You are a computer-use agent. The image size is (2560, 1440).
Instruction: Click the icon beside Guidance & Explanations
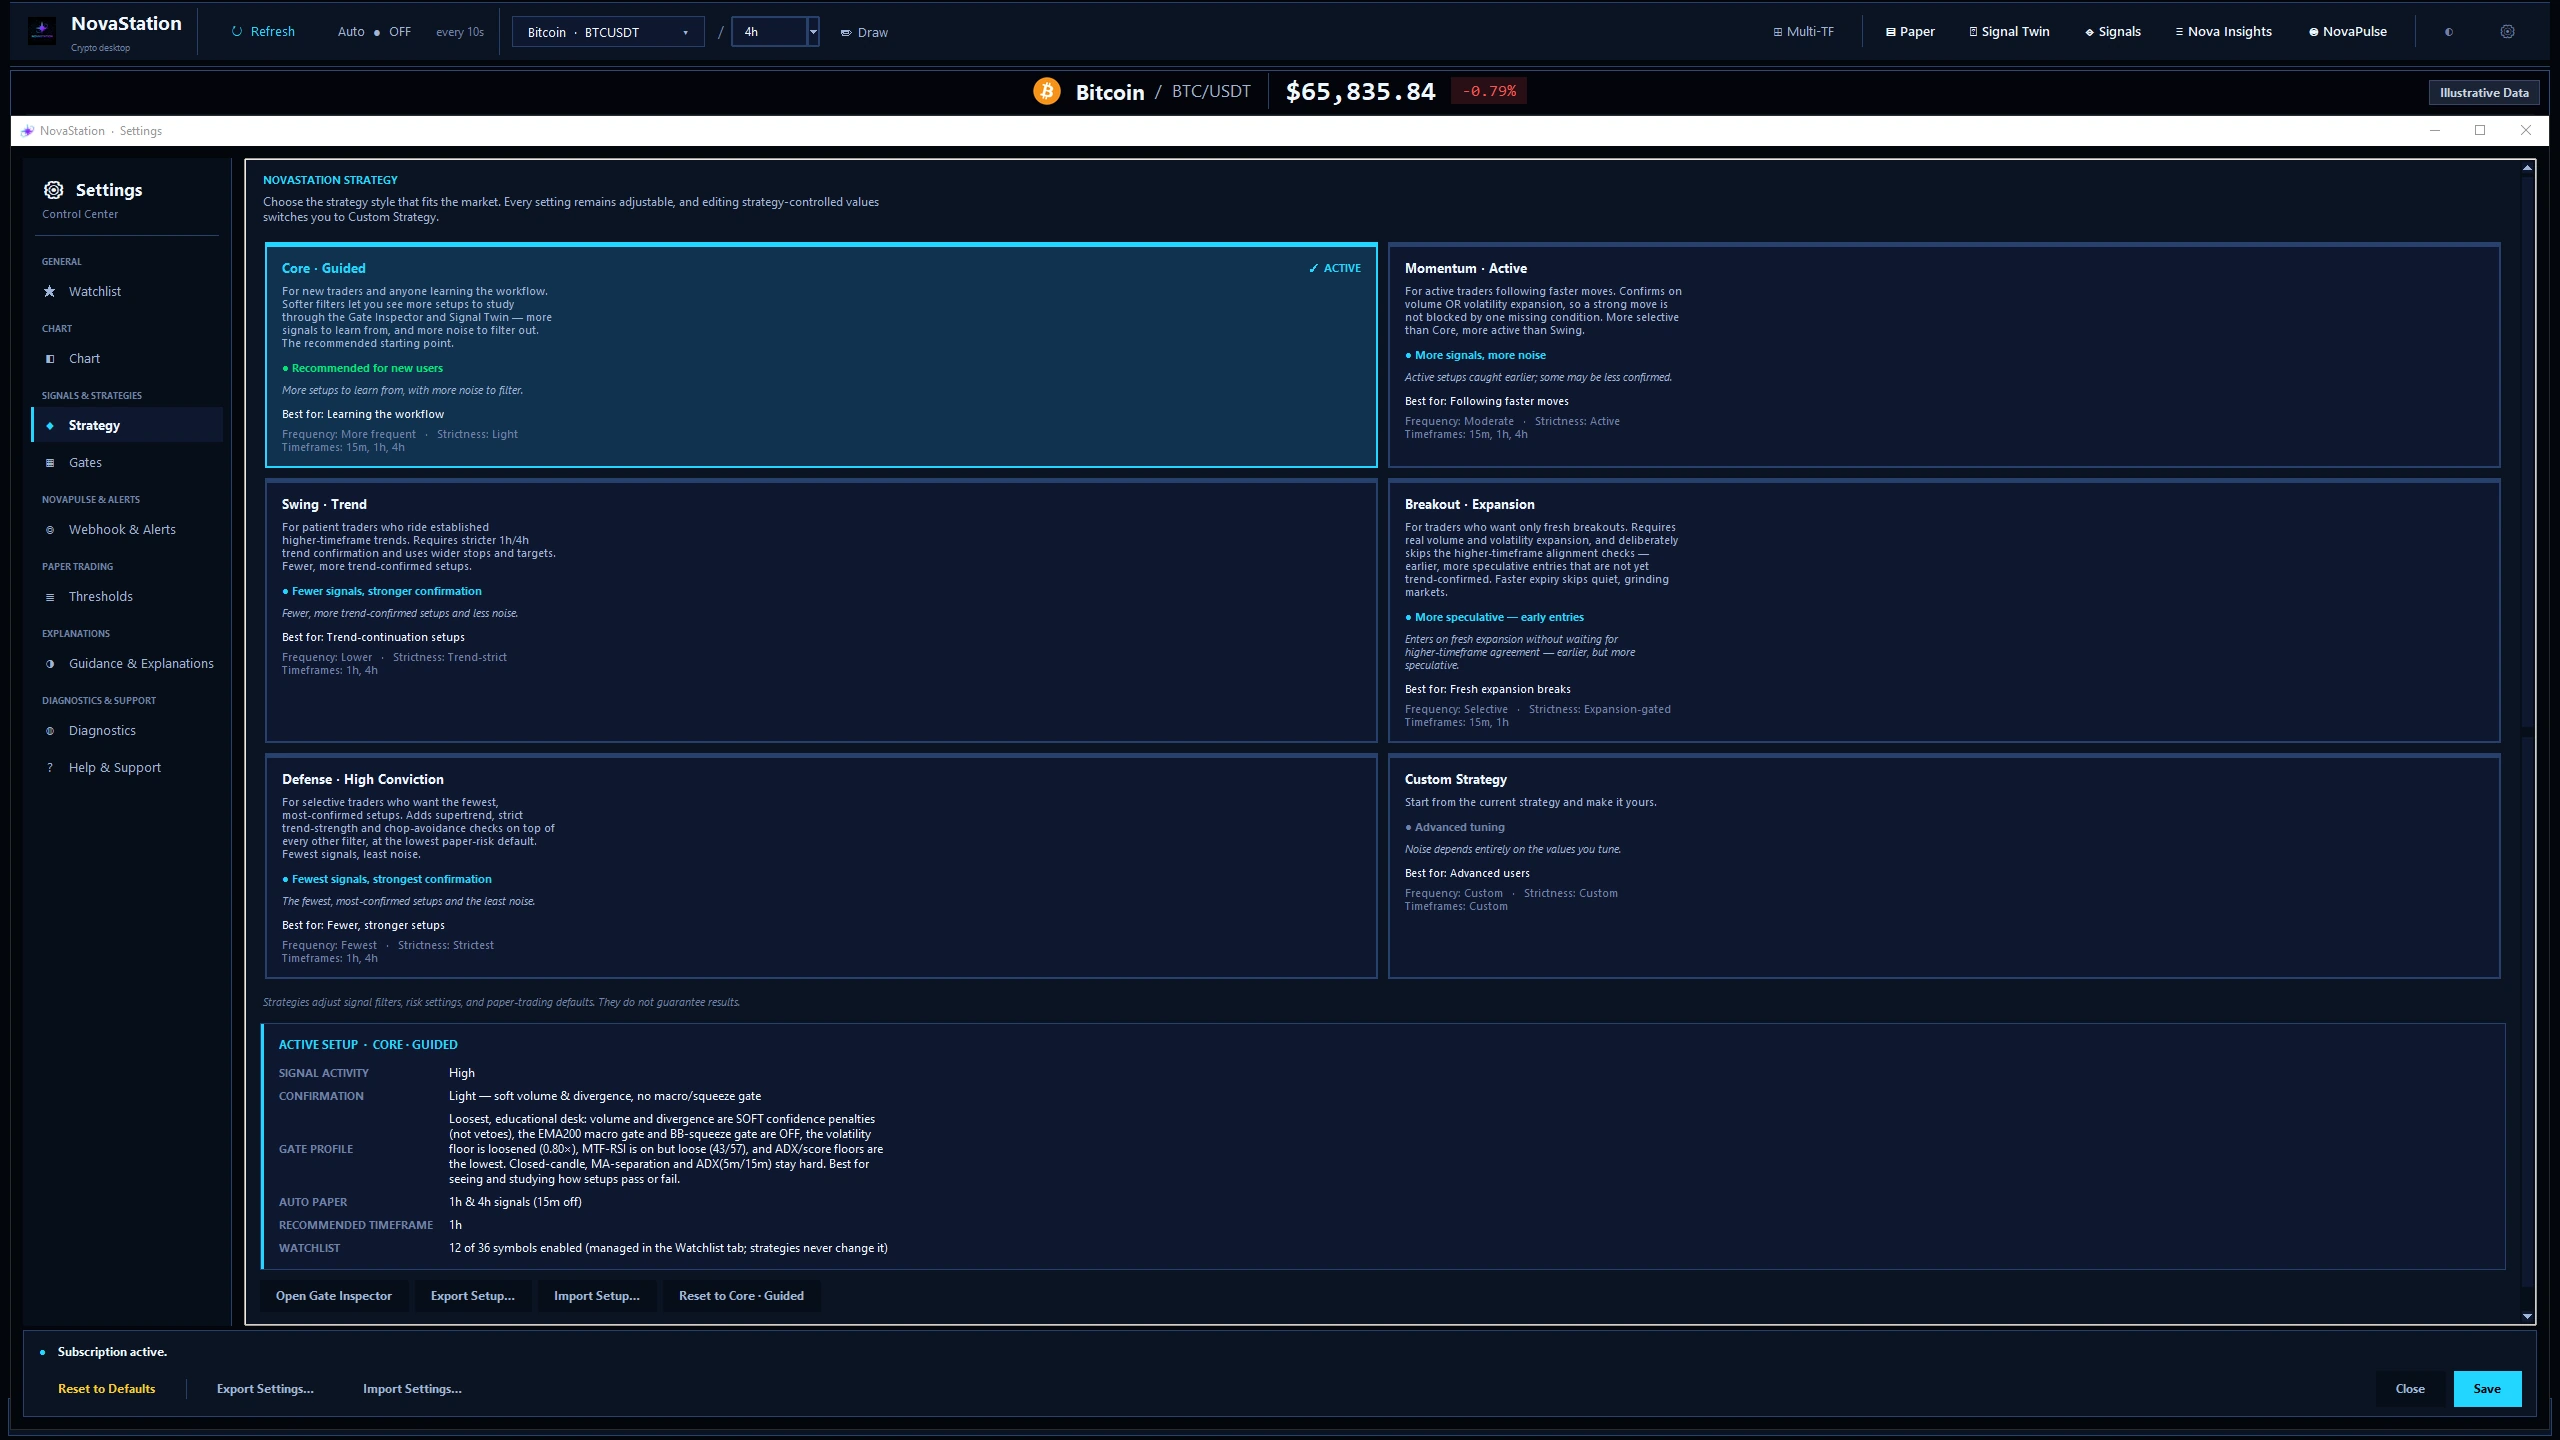click(50, 664)
